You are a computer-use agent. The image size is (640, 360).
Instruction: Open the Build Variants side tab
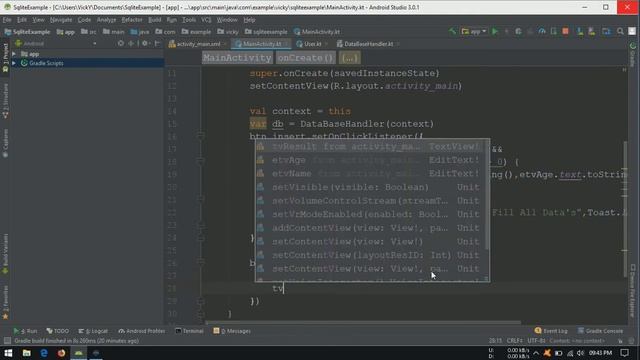[x=5, y=254]
